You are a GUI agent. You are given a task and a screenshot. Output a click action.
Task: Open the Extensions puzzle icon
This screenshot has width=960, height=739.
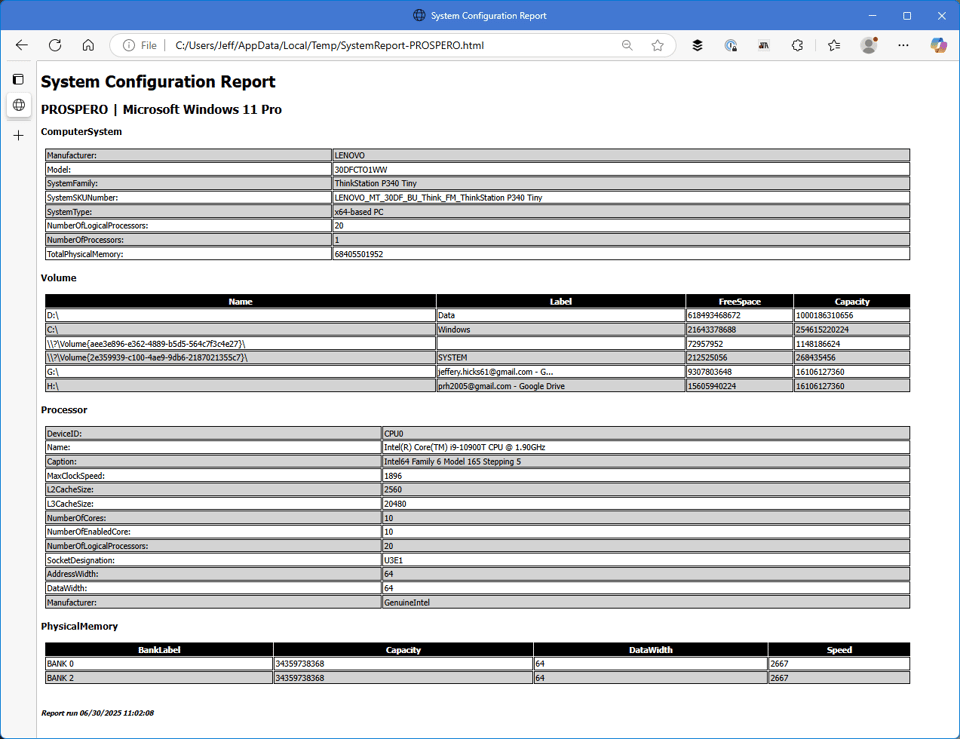coord(797,45)
